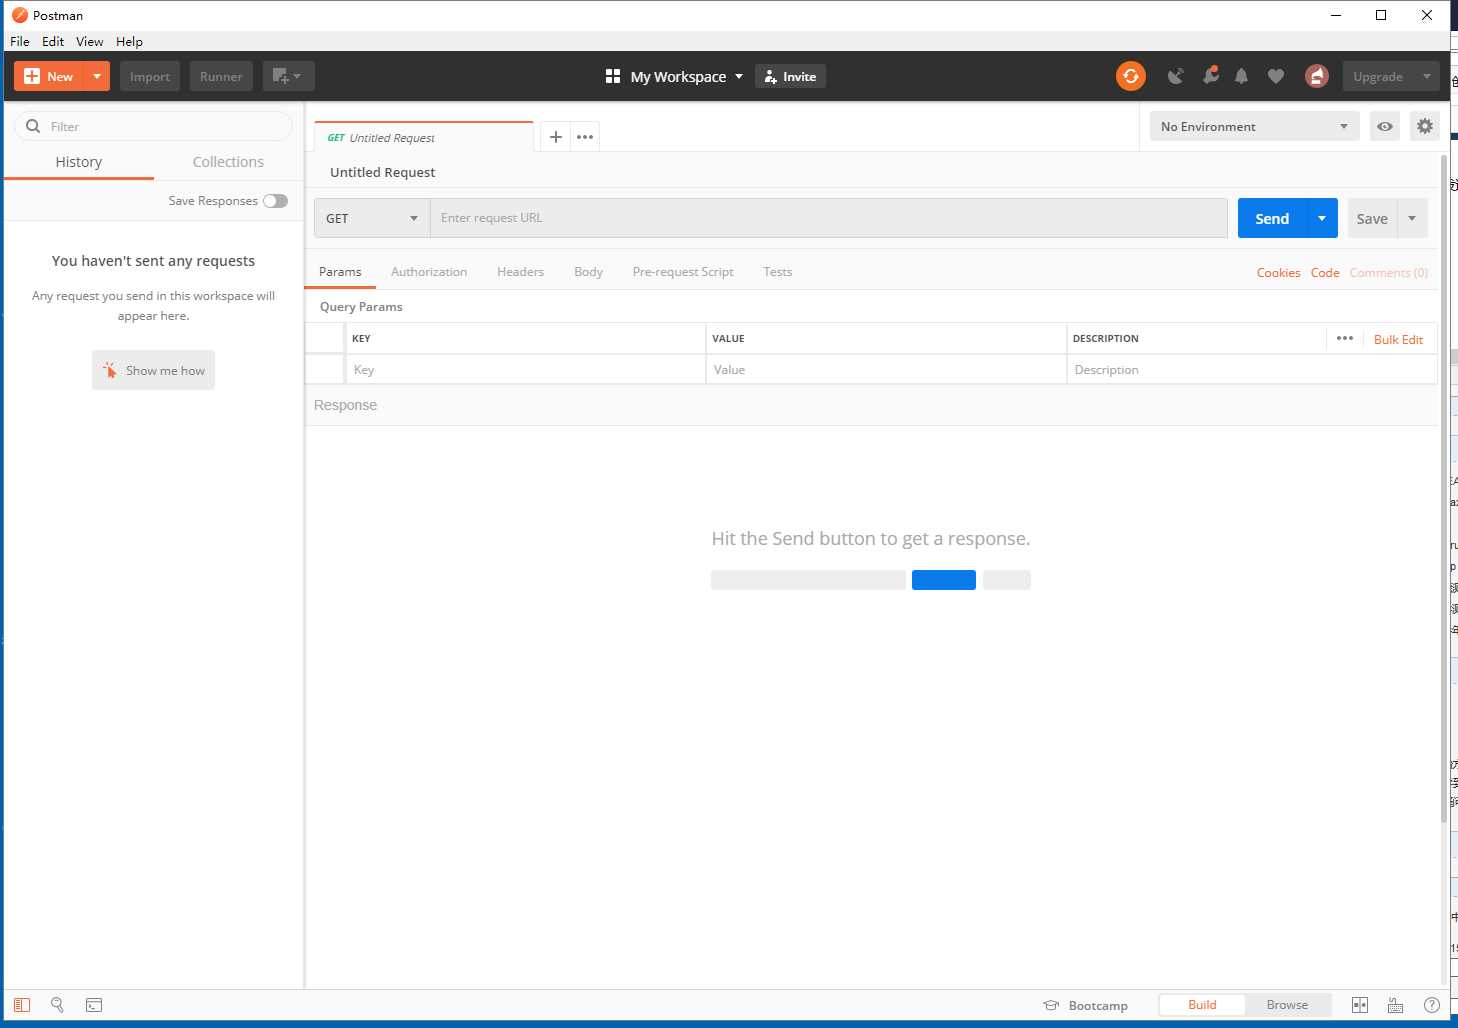Select the Body tab
The height and width of the screenshot is (1028, 1458).
coord(589,272)
